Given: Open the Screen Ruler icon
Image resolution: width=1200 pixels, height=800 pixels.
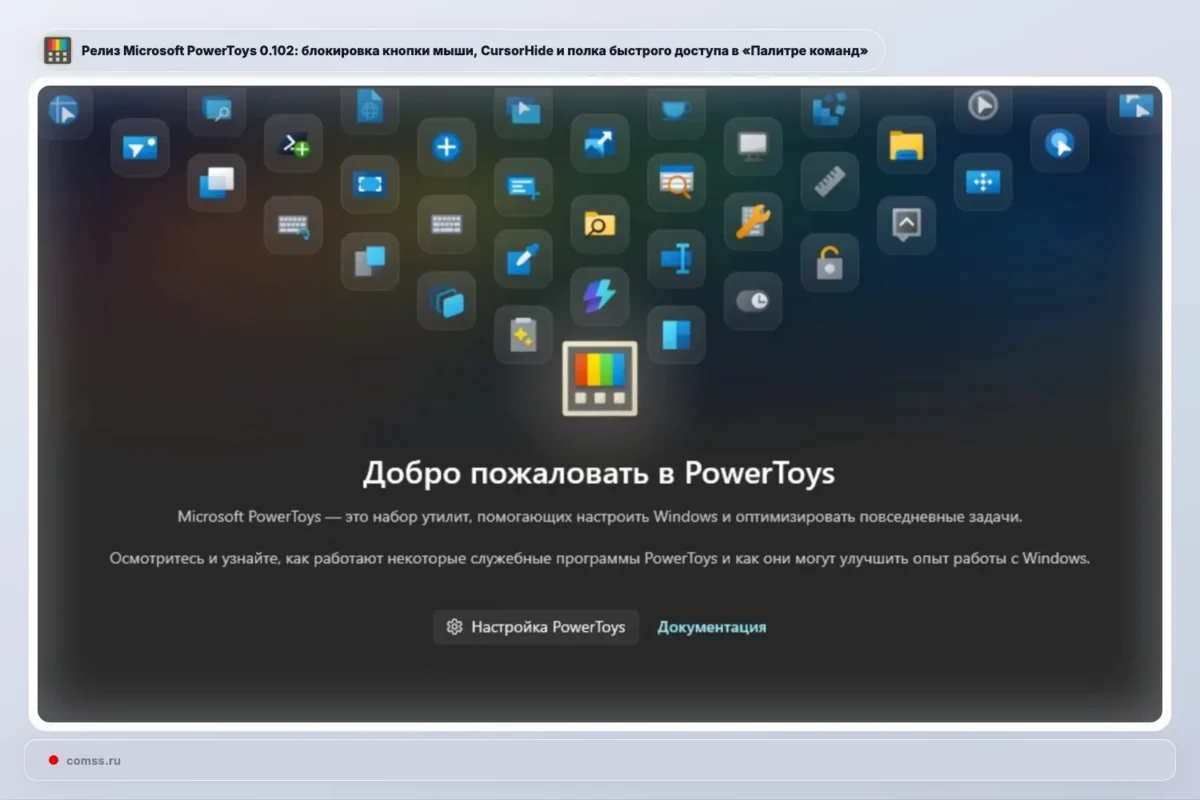Looking at the screenshot, I should pos(830,181).
